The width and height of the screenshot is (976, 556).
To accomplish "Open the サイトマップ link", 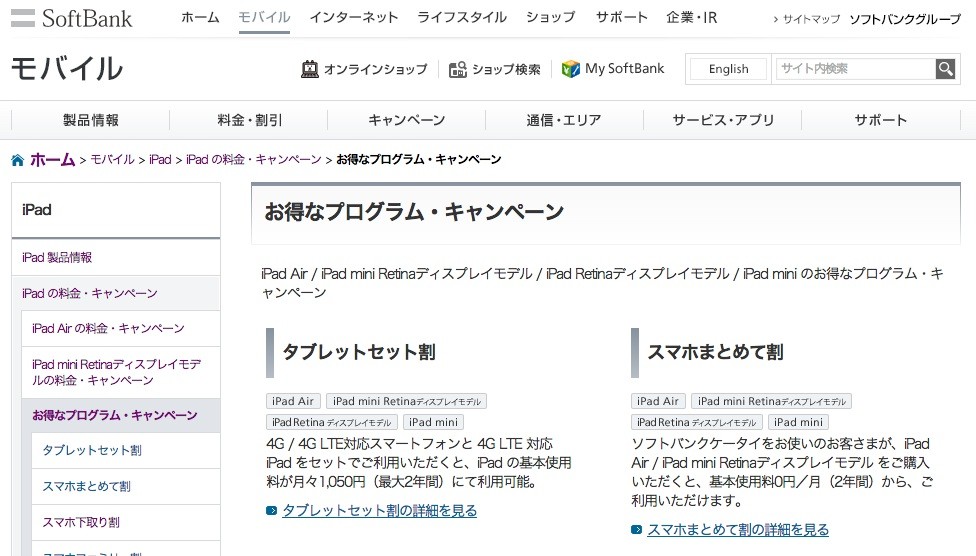I will pyautogui.click(x=811, y=19).
